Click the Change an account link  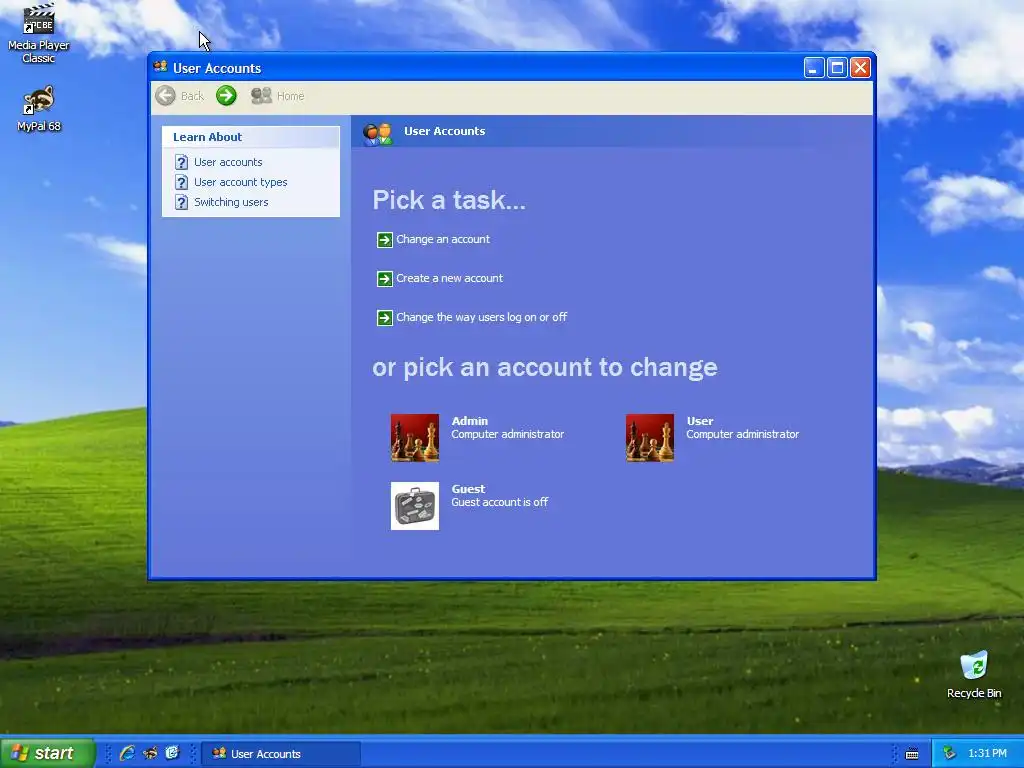click(443, 239)
